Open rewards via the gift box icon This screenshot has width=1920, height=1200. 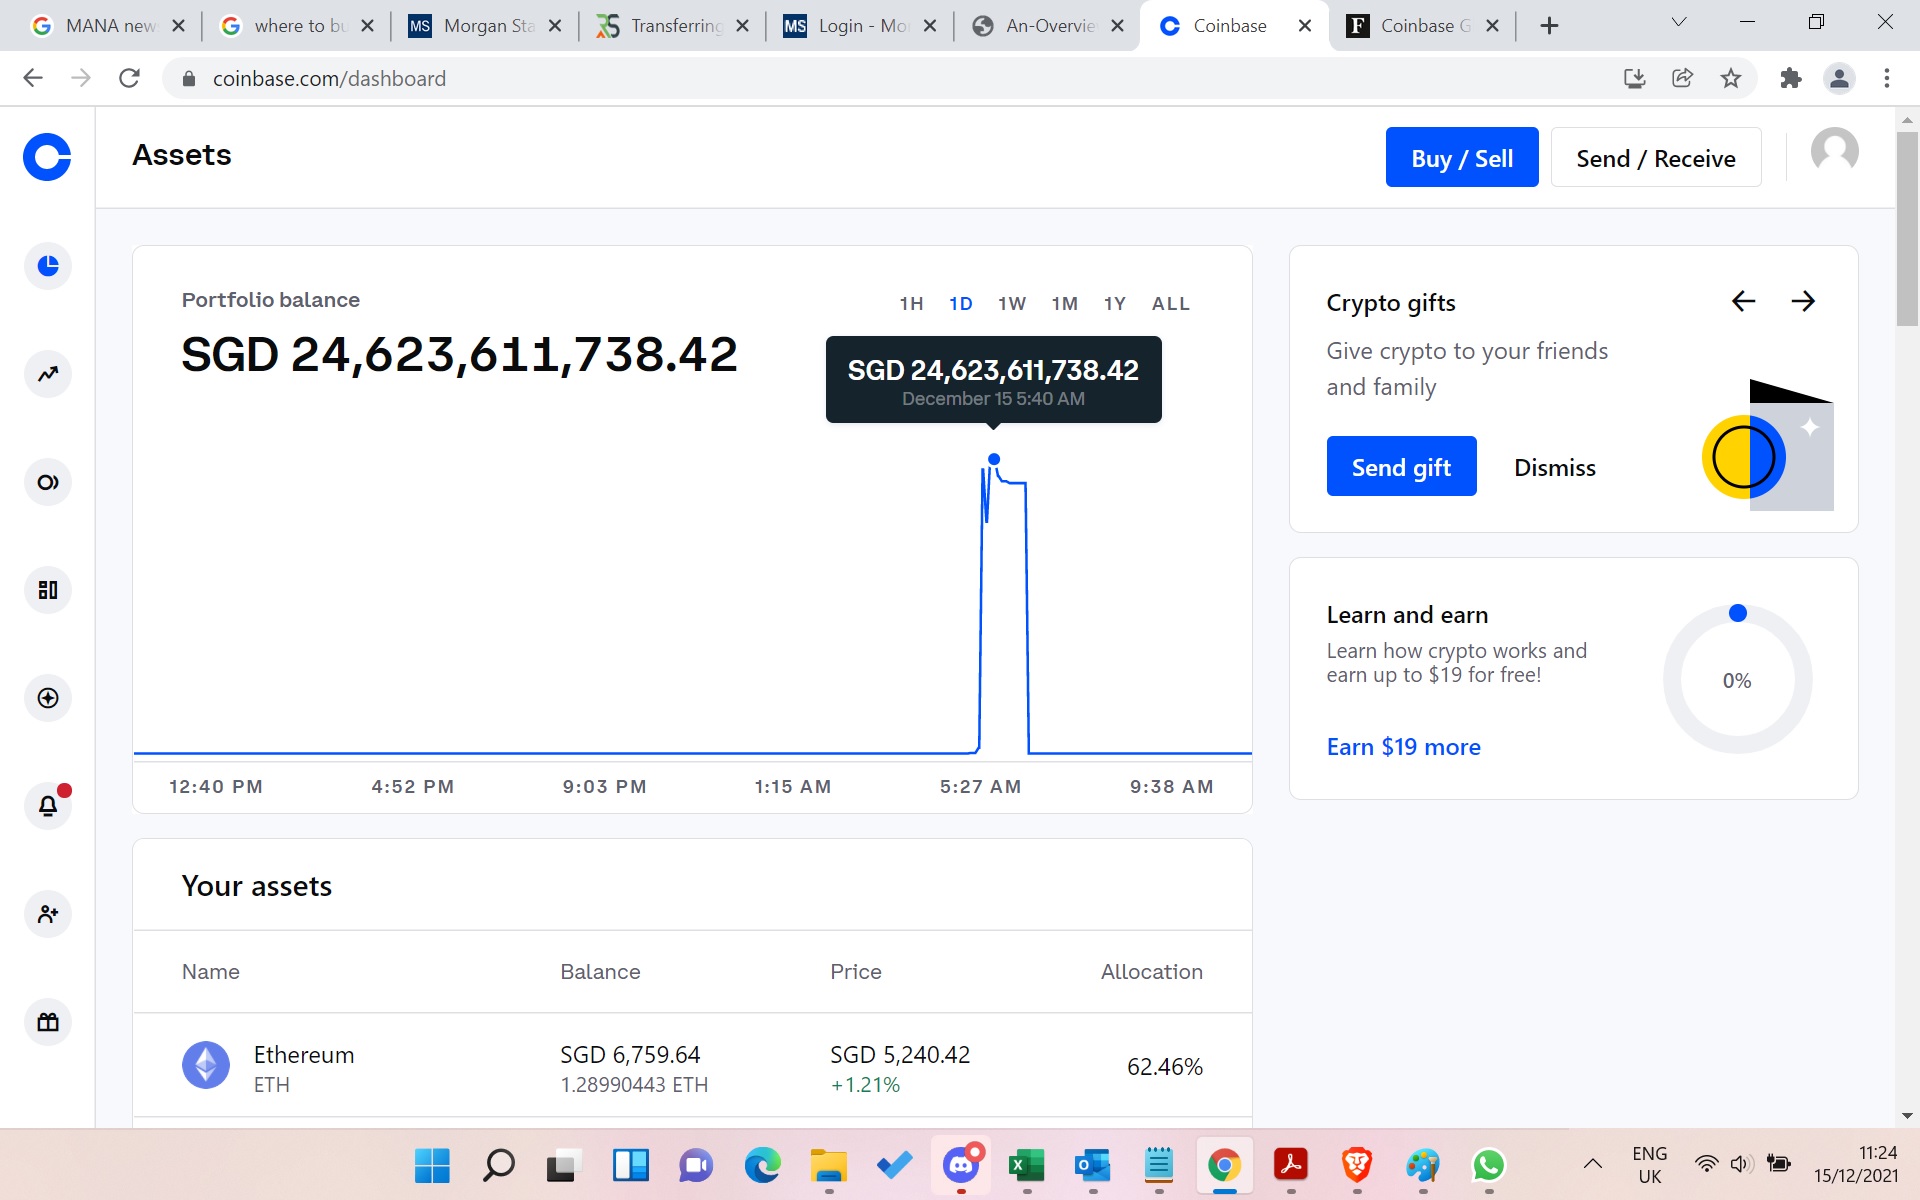47,1021
